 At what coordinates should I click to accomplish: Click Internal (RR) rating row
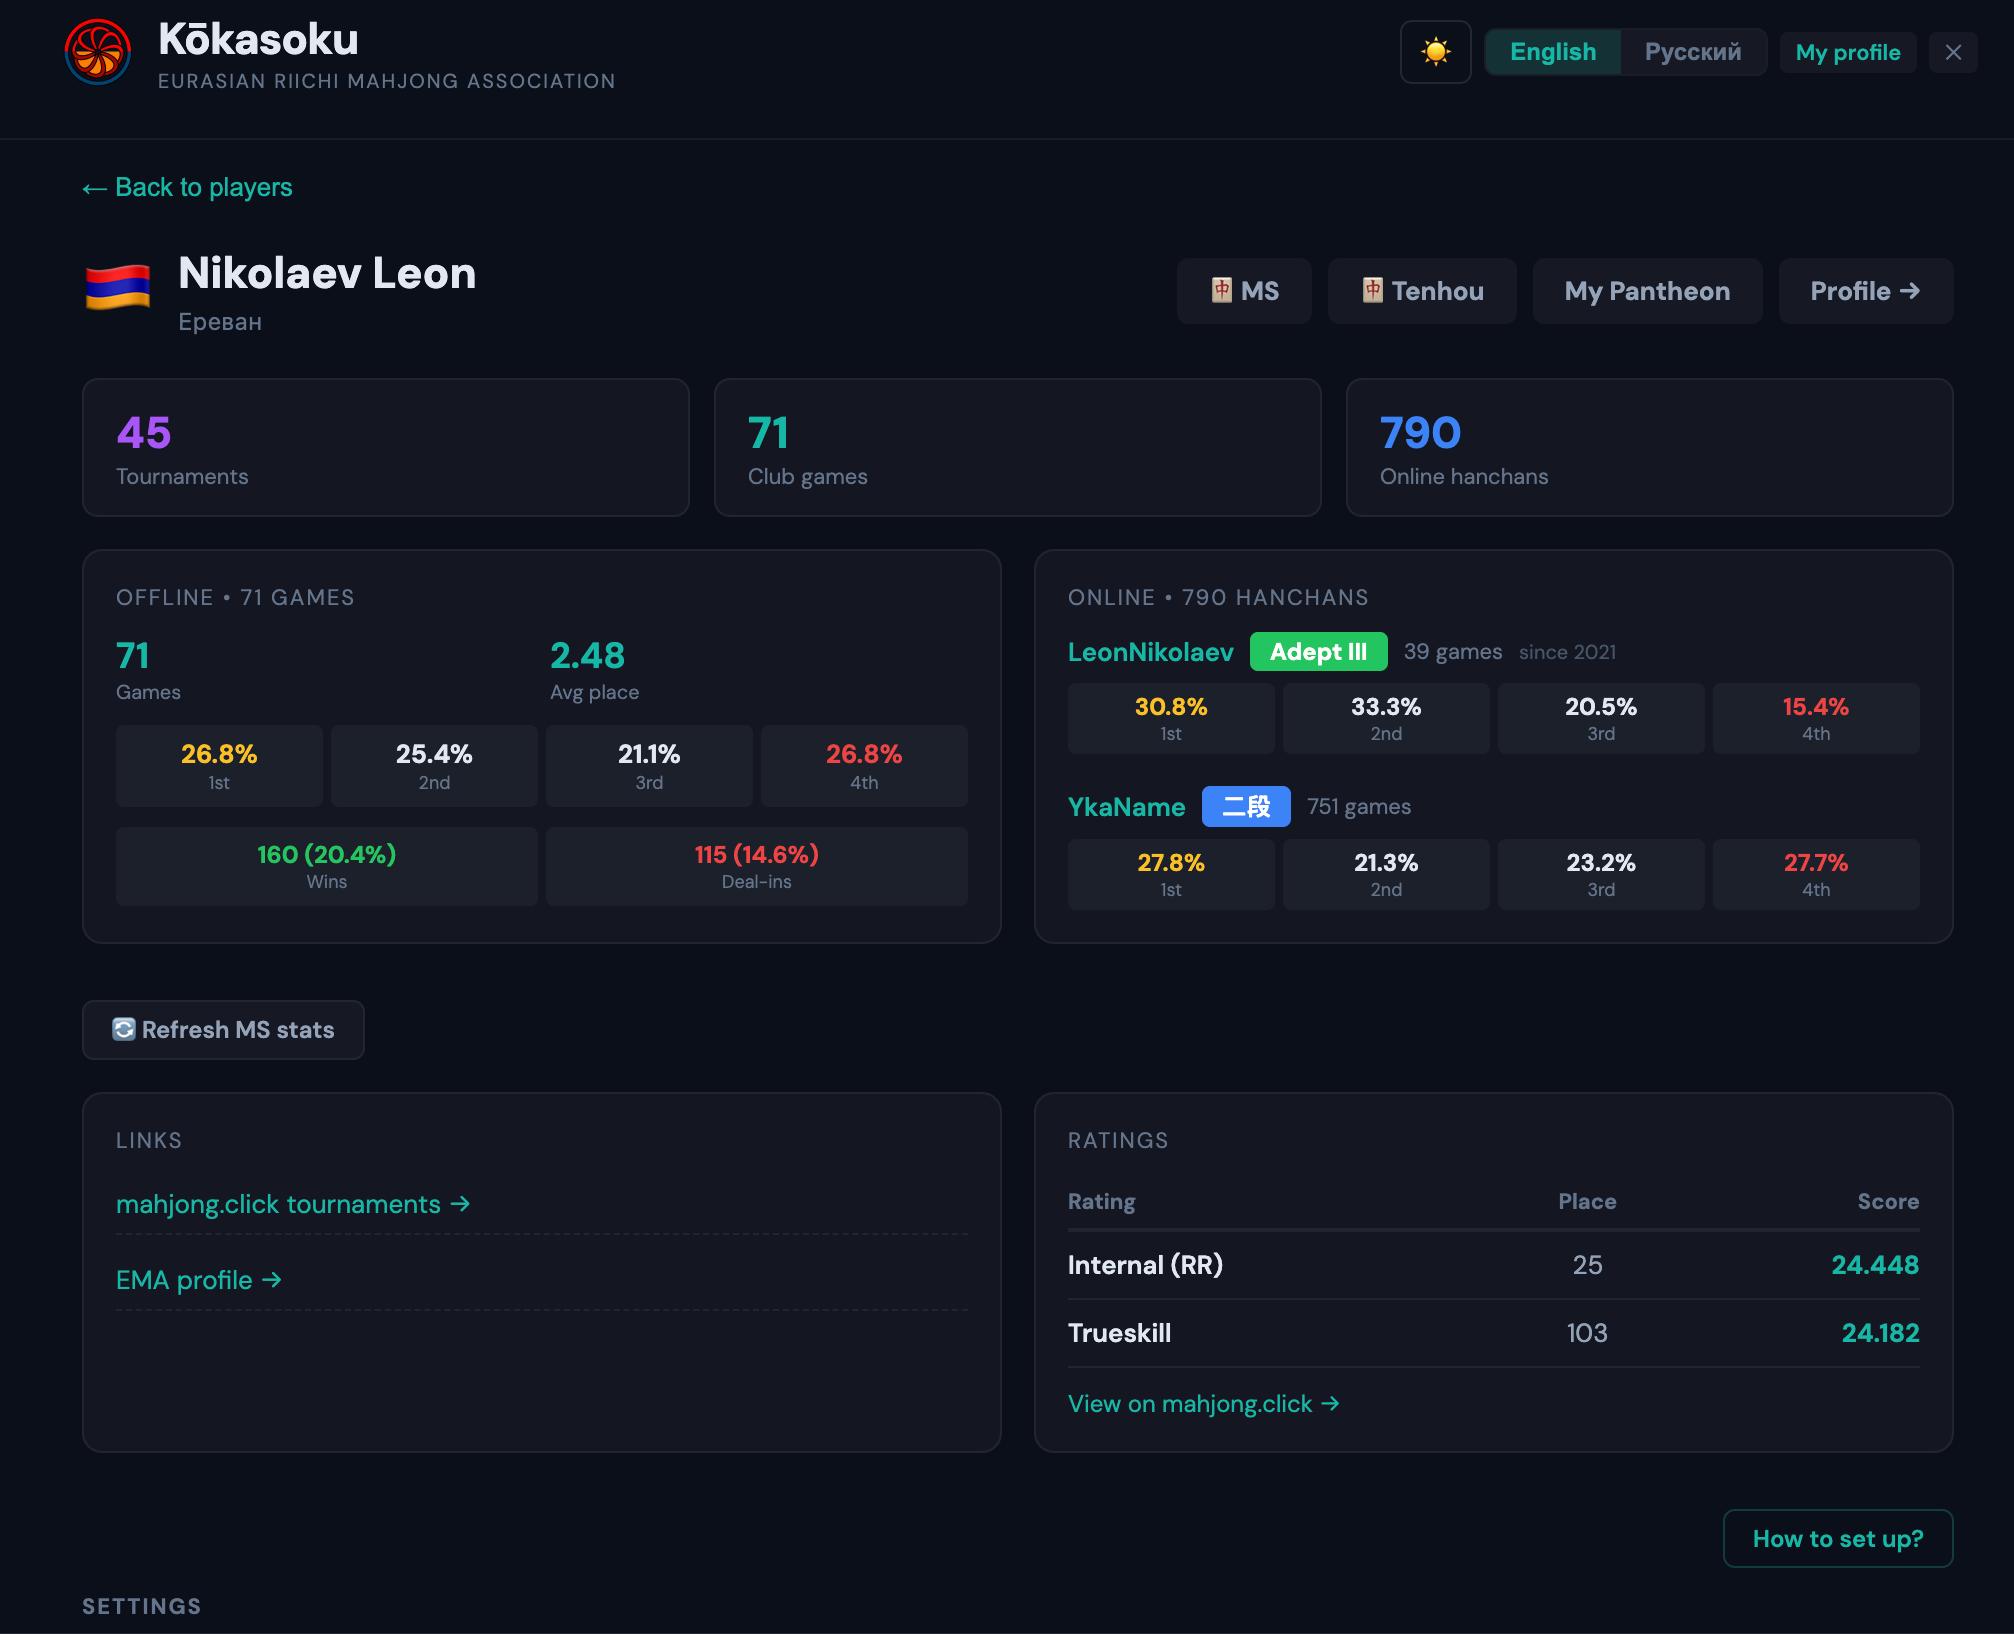point(1493,1265)
